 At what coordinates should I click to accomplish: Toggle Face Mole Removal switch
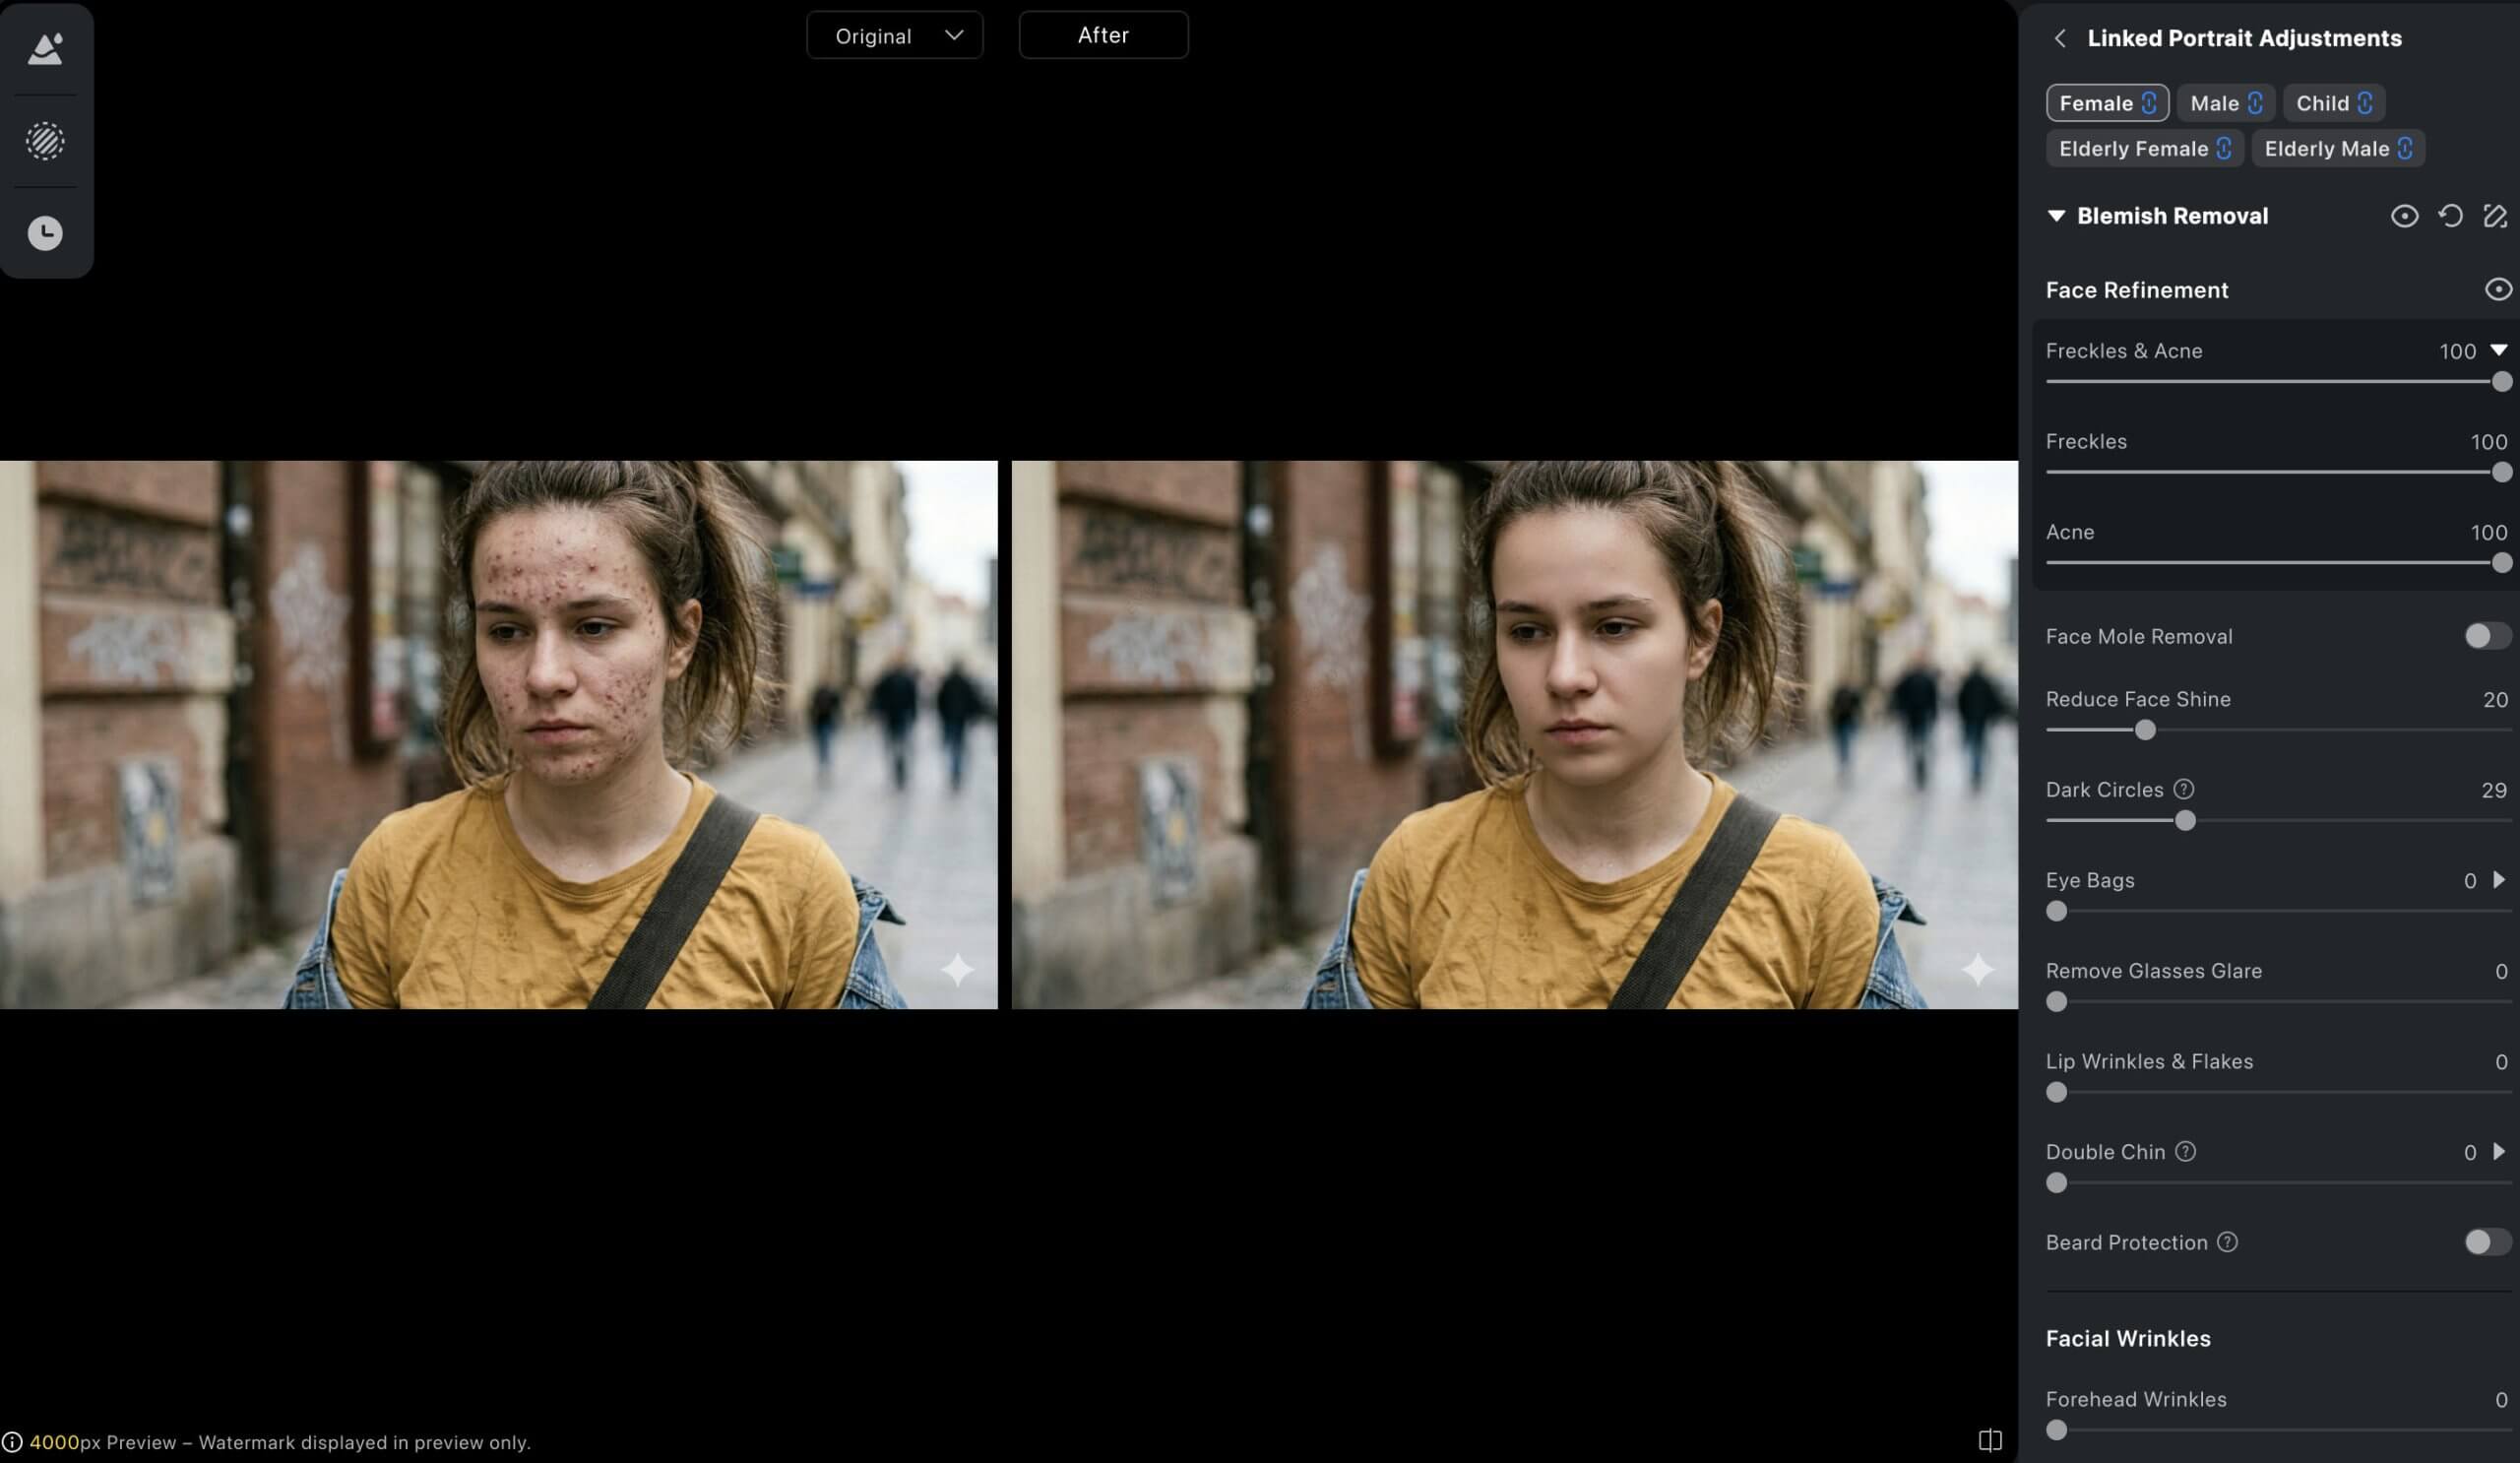coord(2486,636)
